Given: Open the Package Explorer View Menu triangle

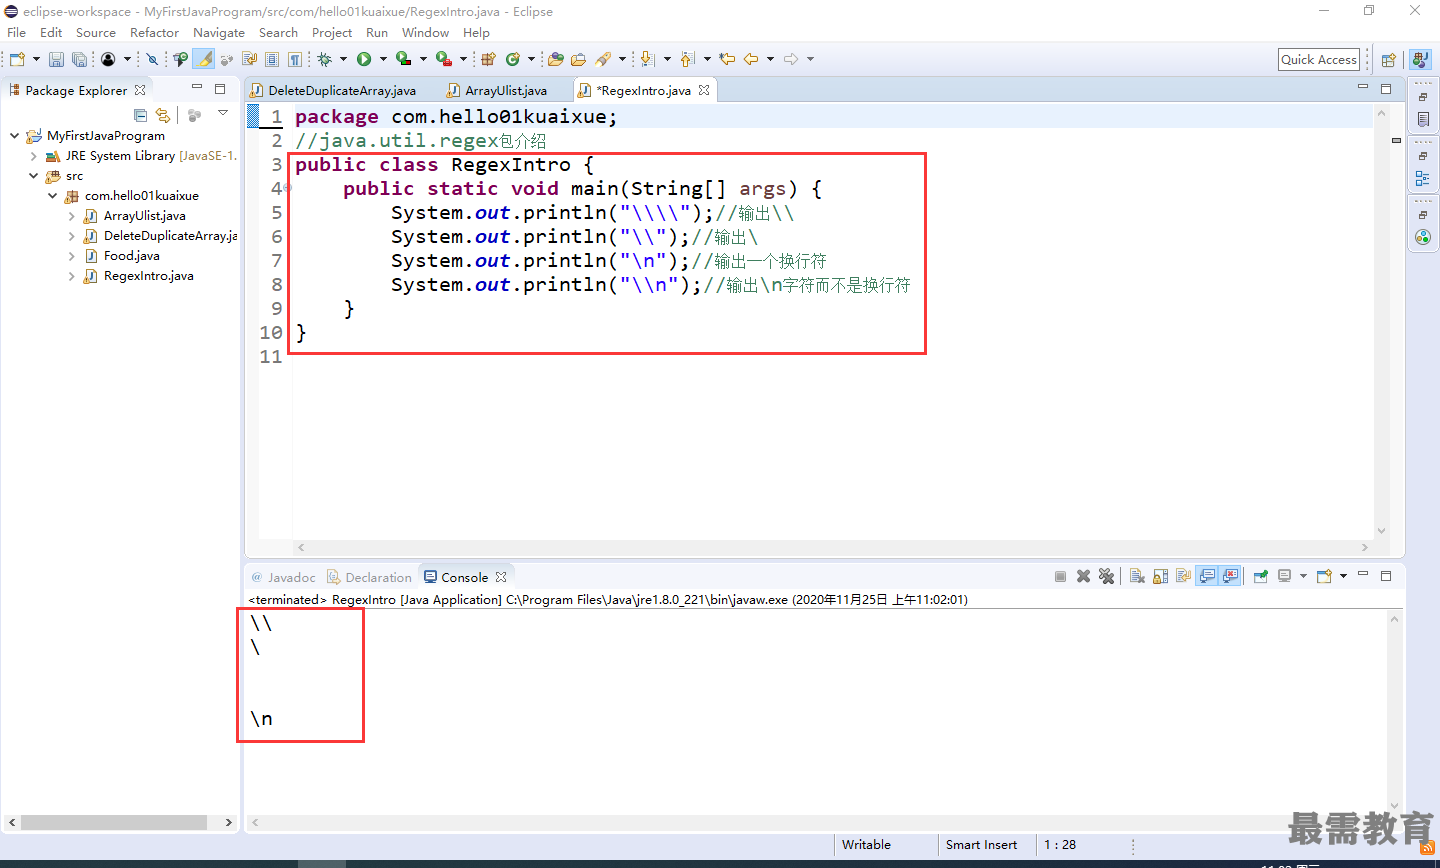Looking at the screenshot, I should [223, 113].
